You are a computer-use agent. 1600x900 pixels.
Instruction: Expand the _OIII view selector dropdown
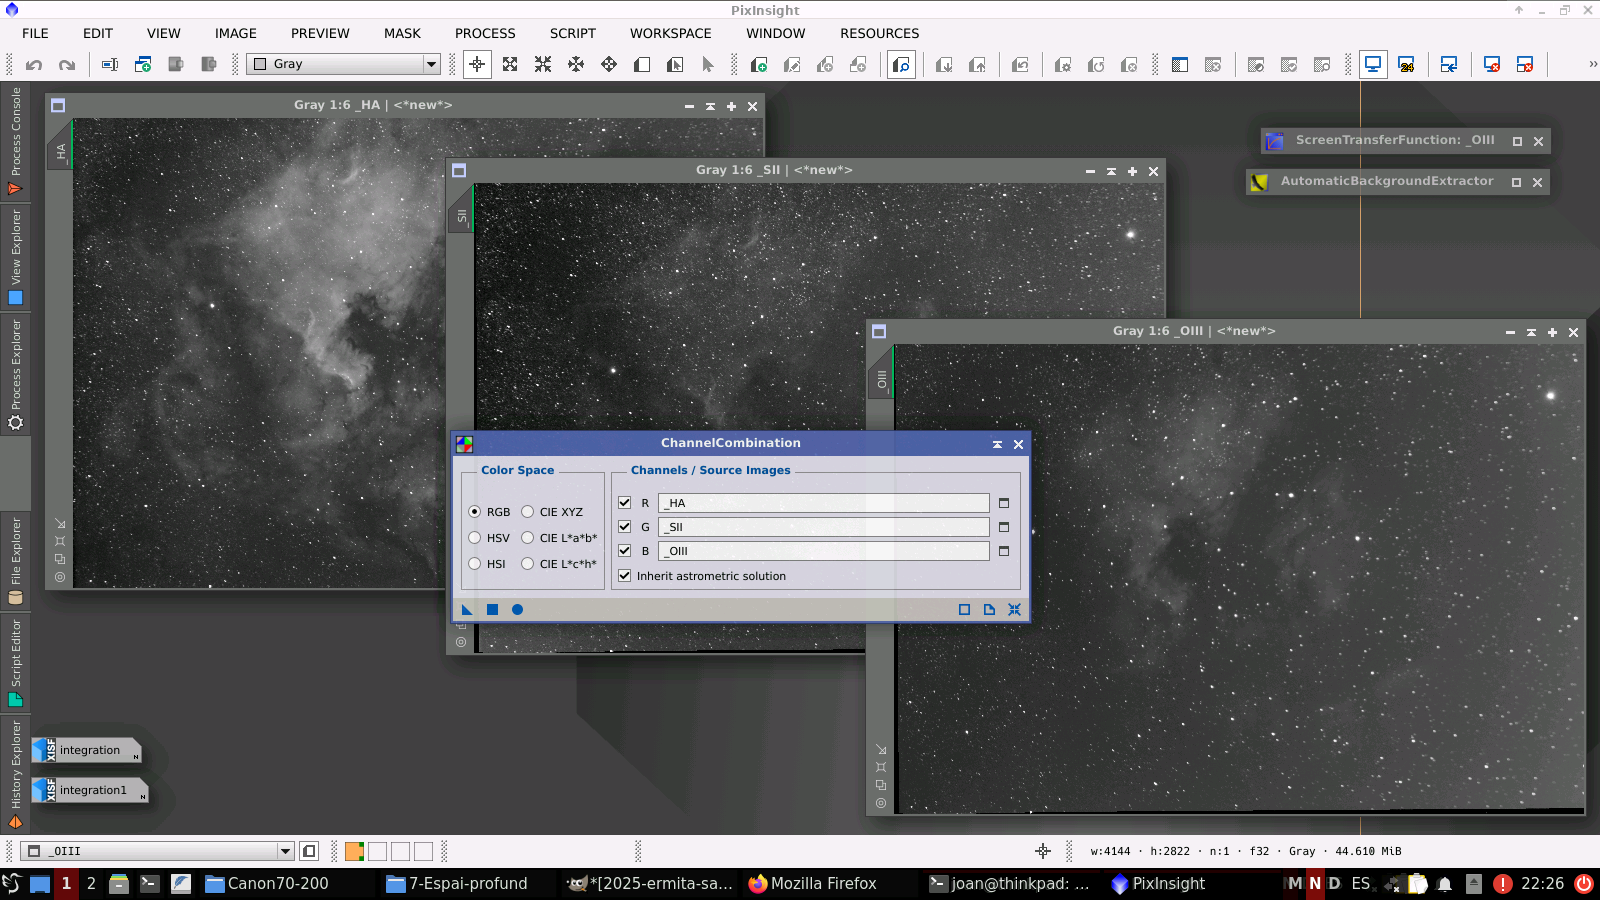[x=285, y=851]
